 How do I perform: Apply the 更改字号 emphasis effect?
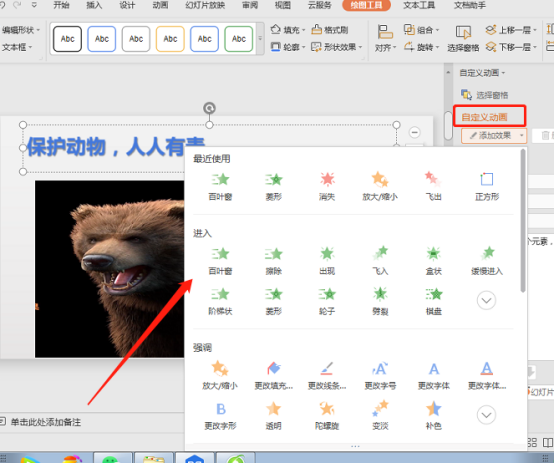(x=380, y=376)
